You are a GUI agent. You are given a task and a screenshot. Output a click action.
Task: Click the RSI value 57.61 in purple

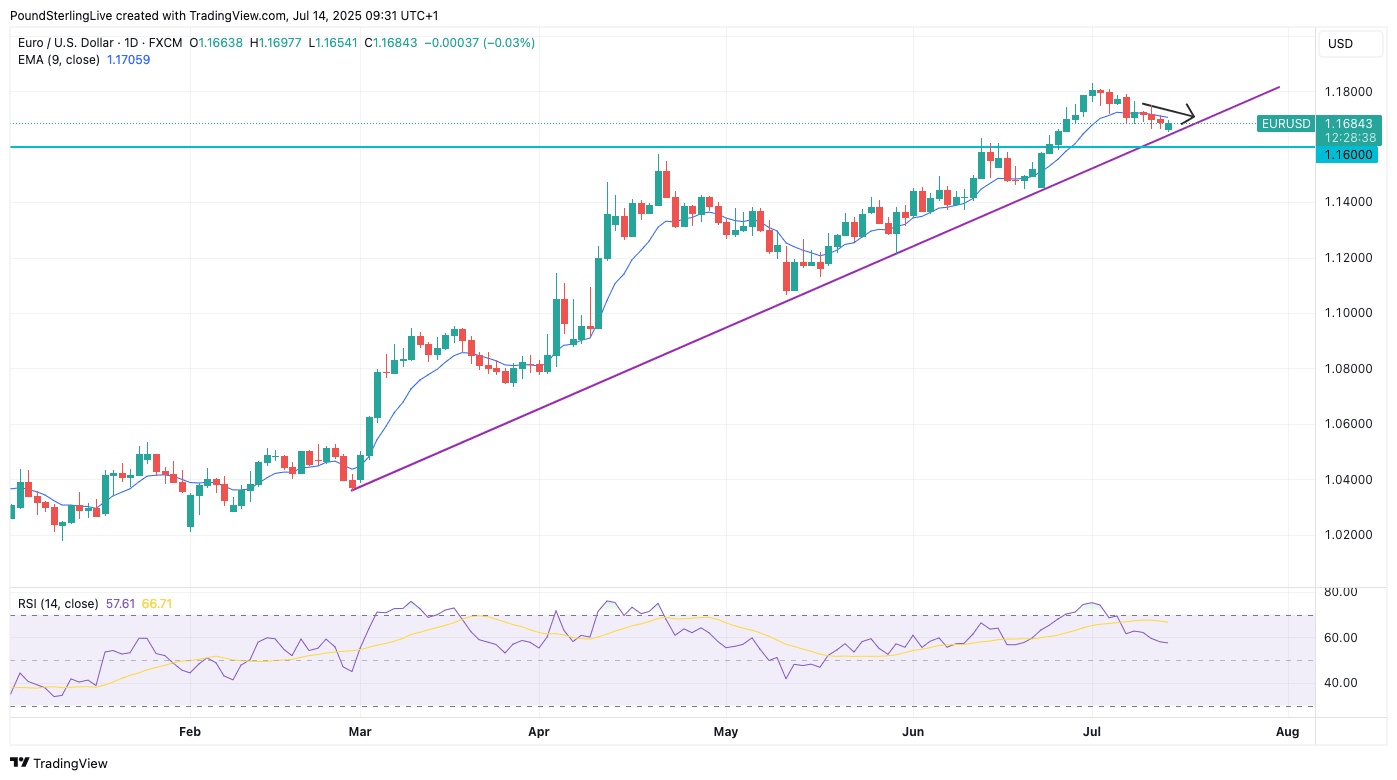120,604
